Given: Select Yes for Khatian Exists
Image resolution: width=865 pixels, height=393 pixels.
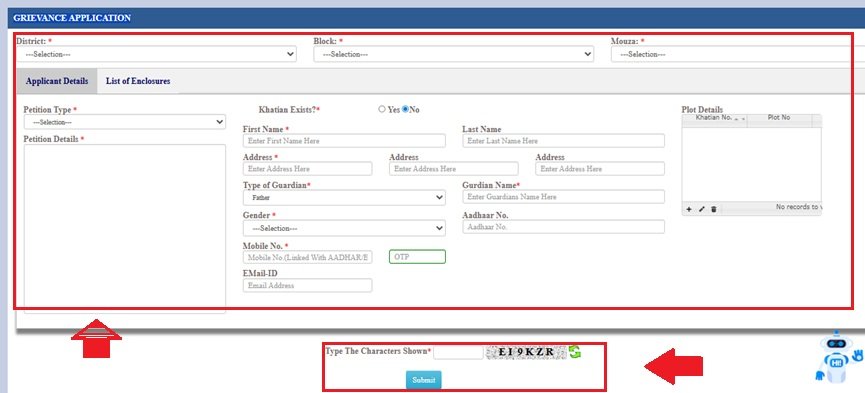Looking at the screenshot, I should [382, 109].
